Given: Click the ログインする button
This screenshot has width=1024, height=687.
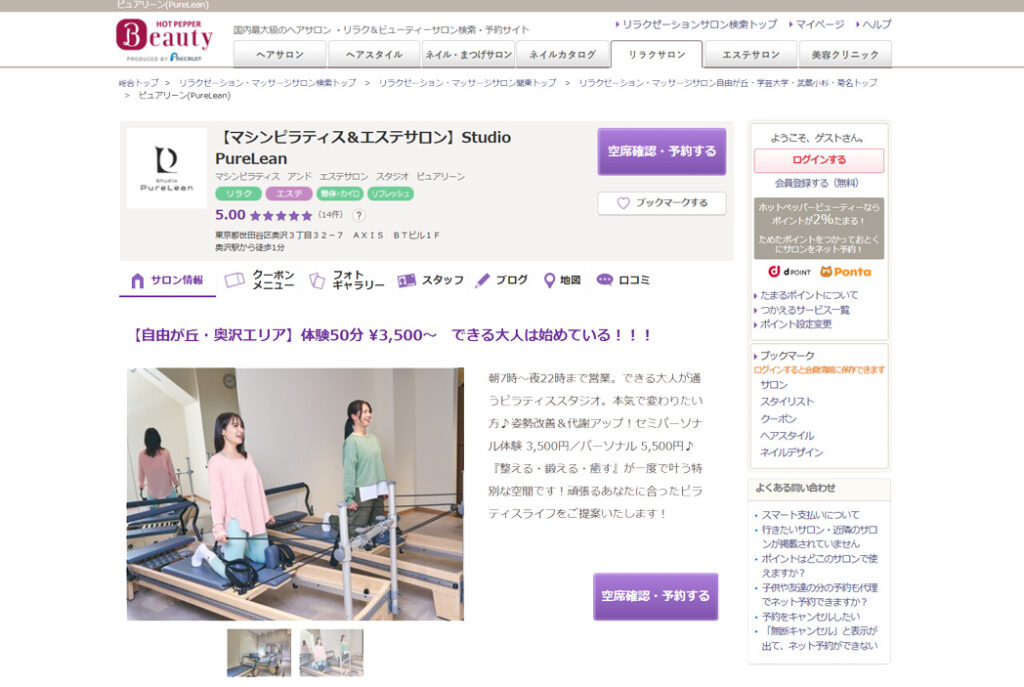Looking at the screenshot, I should 818,160.
